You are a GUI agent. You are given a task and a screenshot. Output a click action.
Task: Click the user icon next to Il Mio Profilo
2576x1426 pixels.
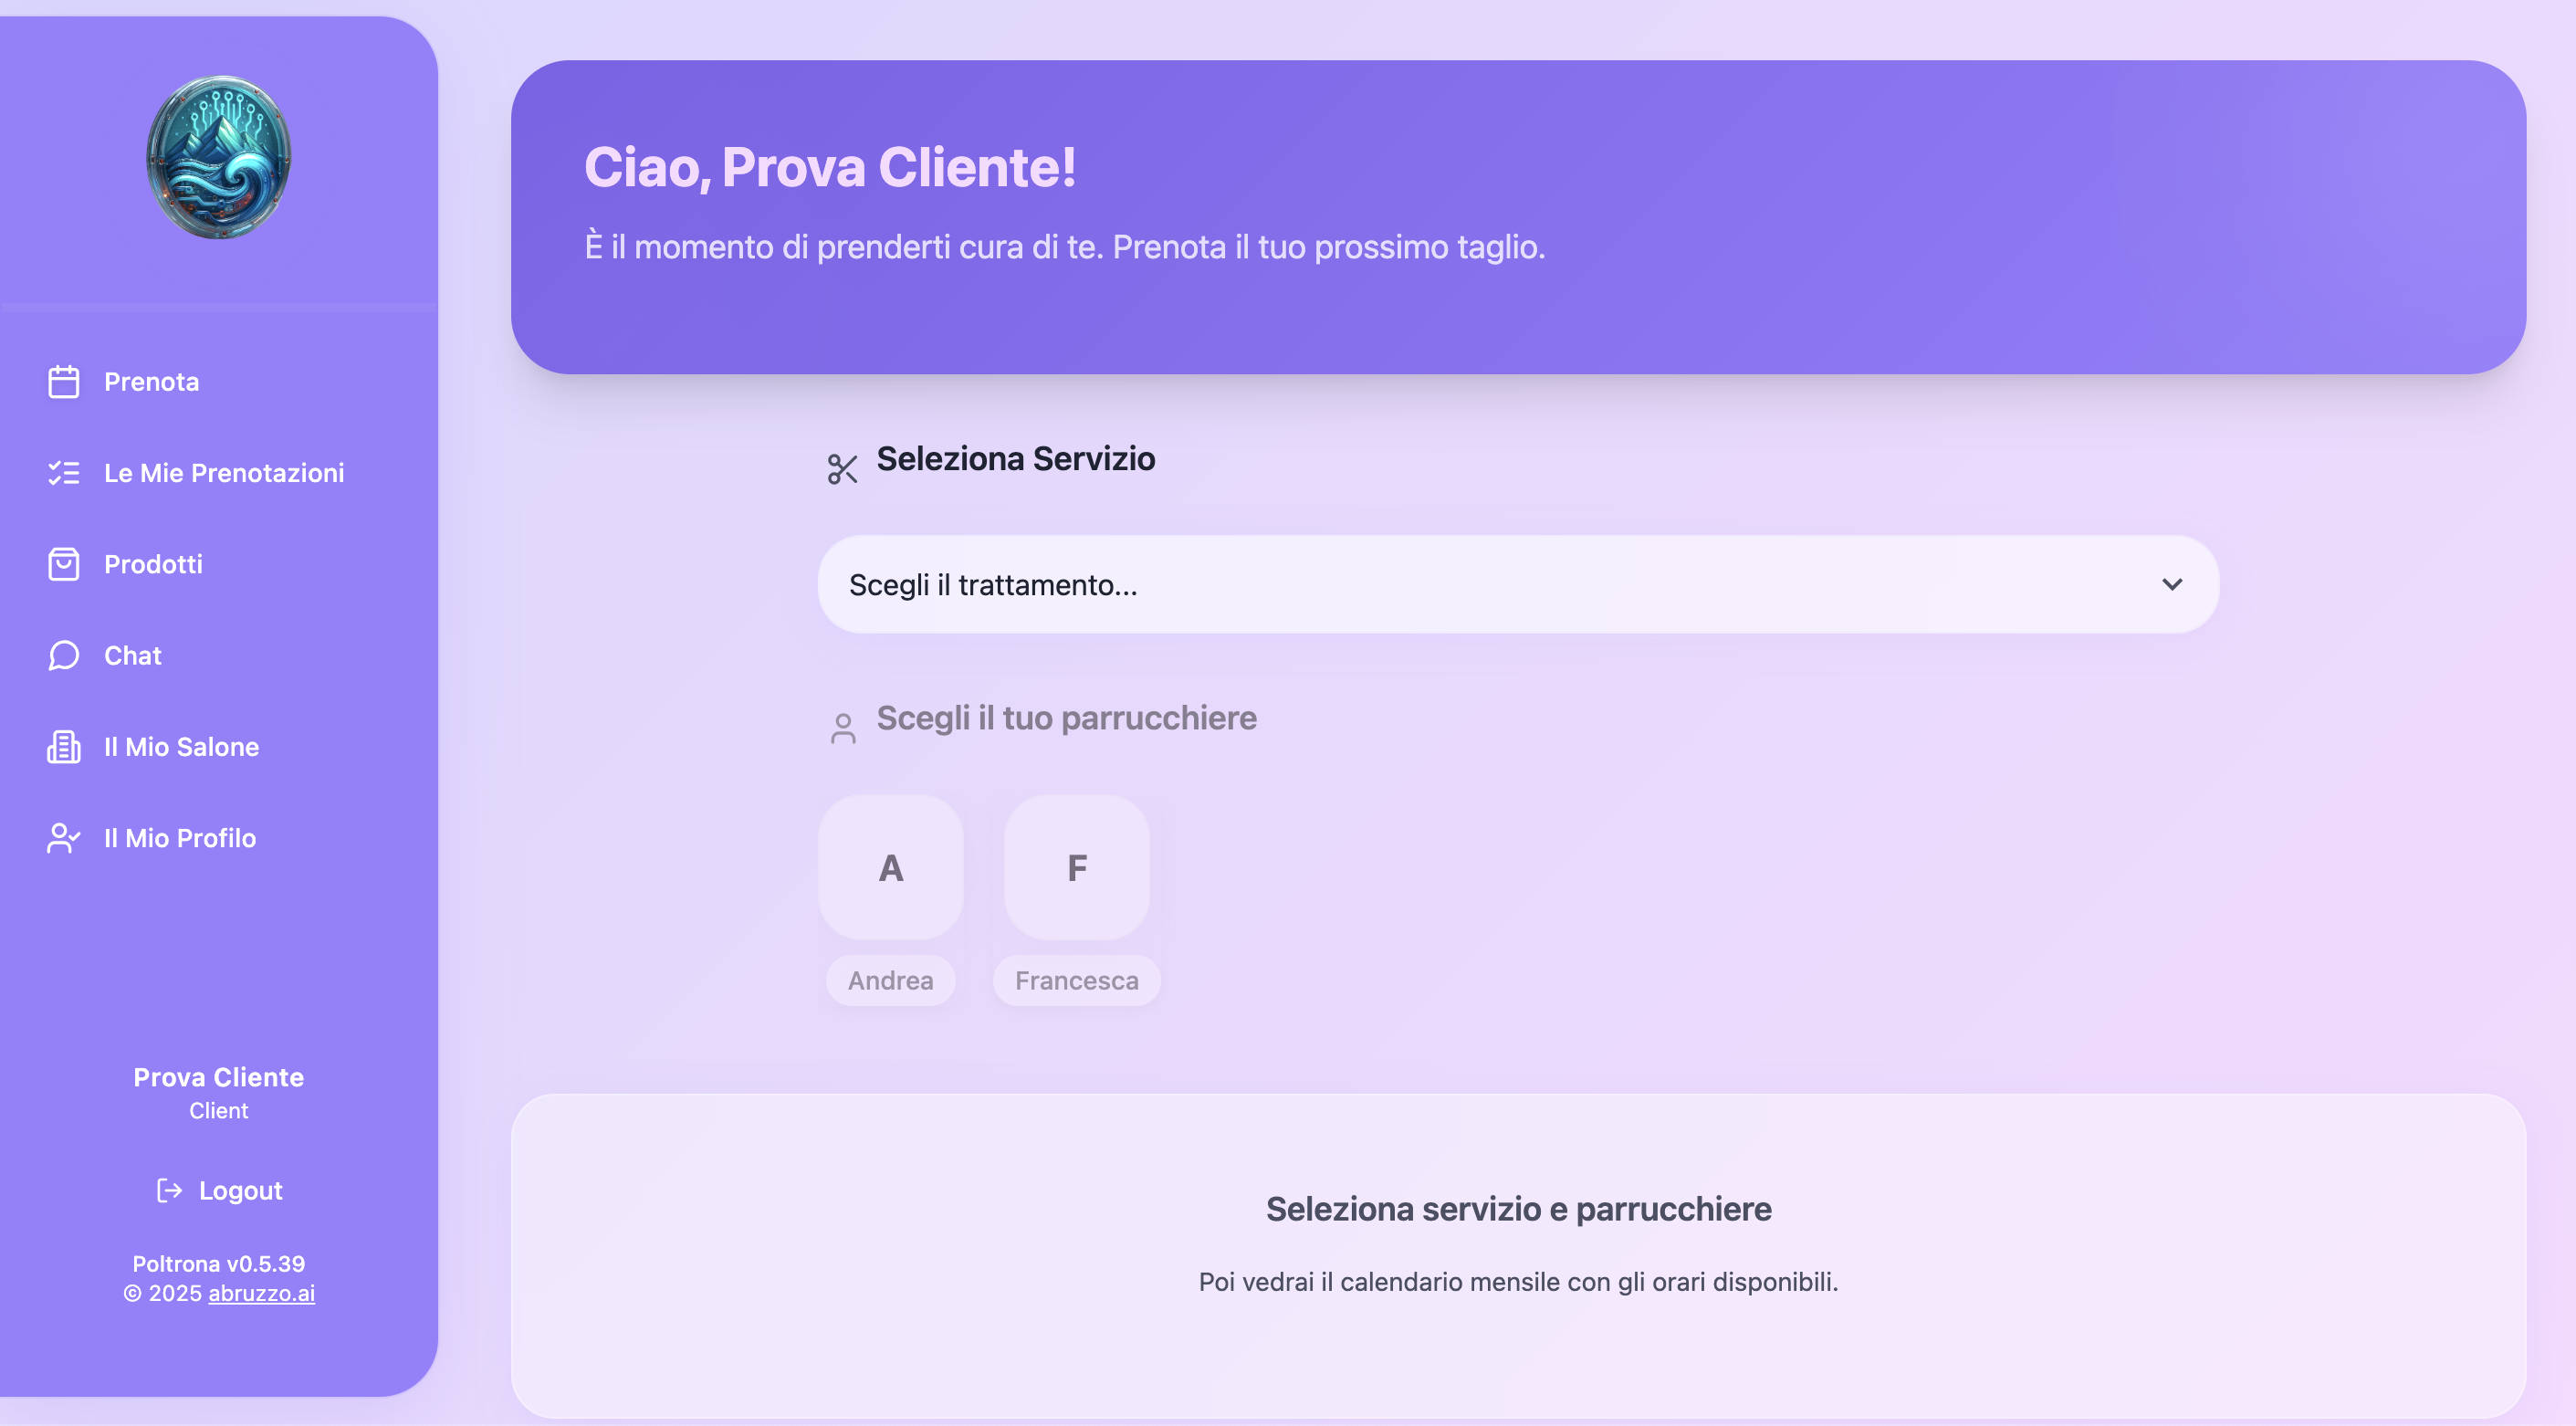(x=64, y=838)
